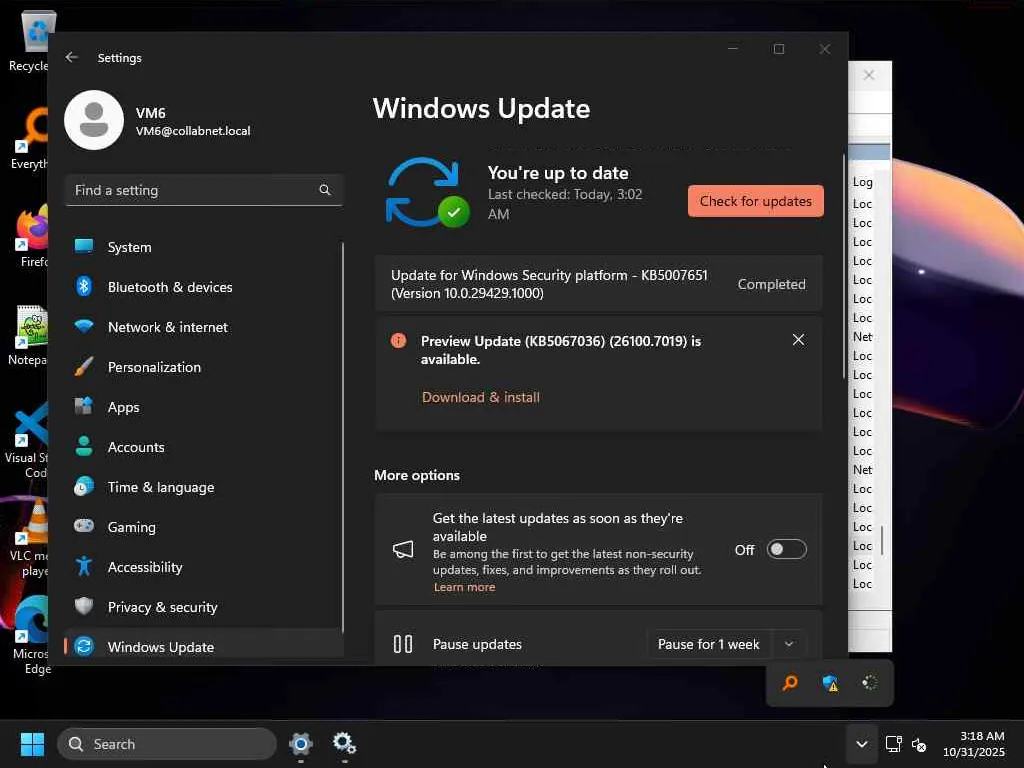
Task: Click Pause for 1 week button
Action: 709,644
